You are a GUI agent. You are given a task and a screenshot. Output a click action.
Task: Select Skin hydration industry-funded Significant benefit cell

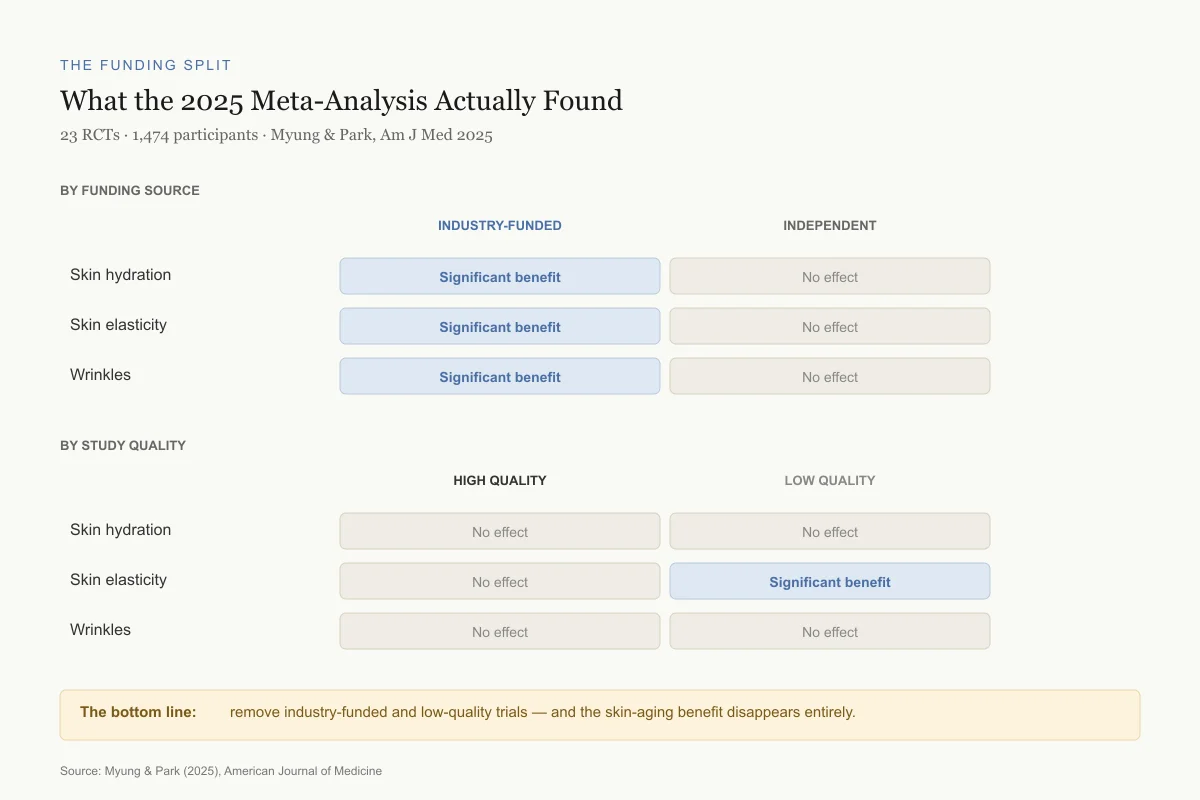(500, 276)
